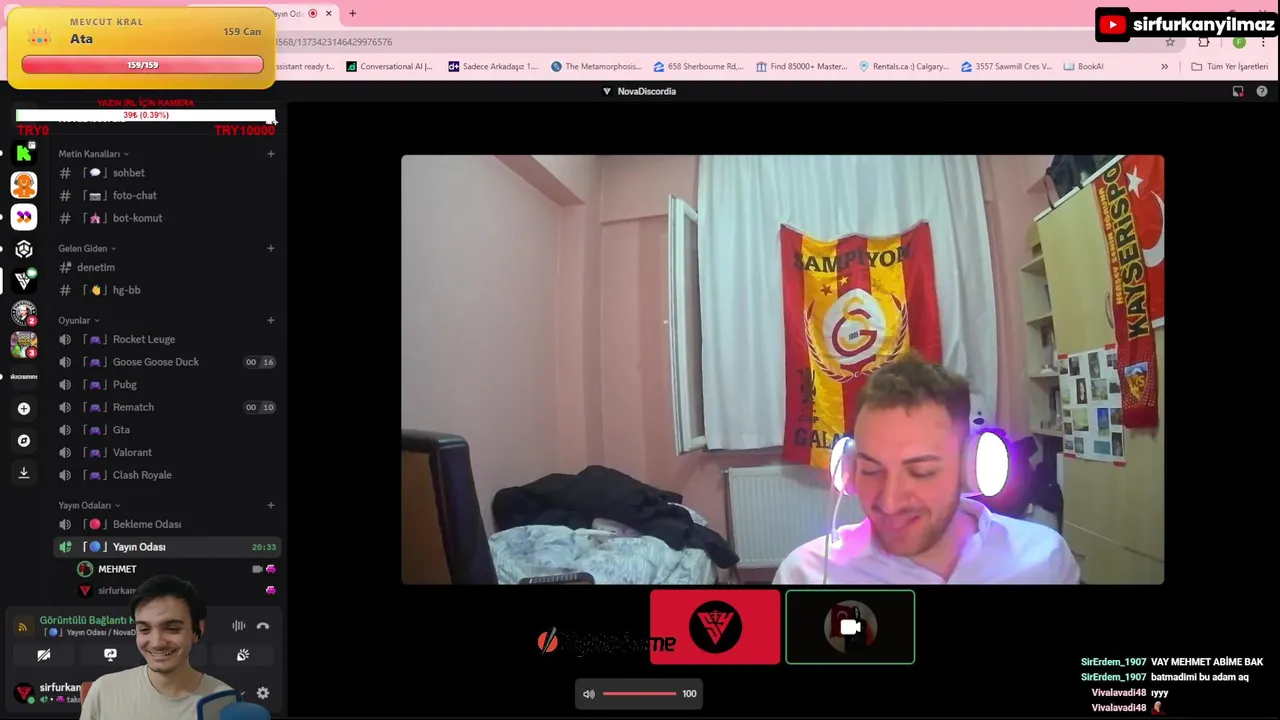Open soundboard button in voice panel
1280x720 pixels.
[242, 655]
